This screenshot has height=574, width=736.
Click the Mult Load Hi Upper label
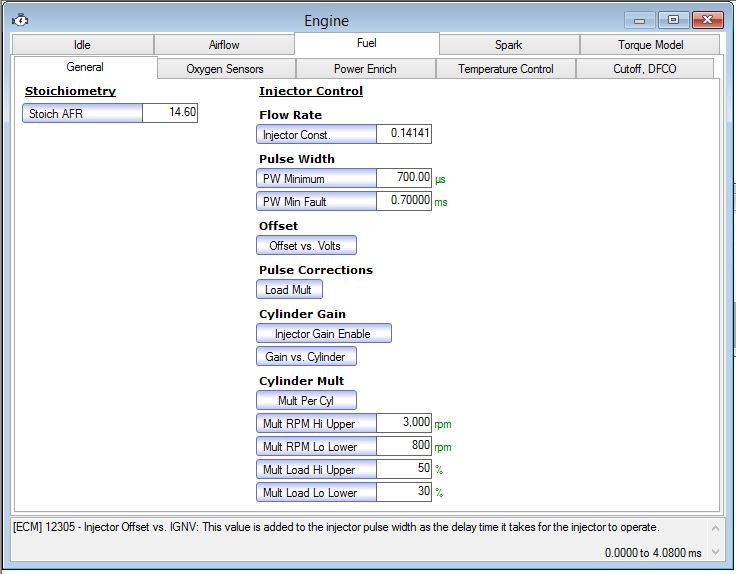pyautogui.click(x=316, y=469)
